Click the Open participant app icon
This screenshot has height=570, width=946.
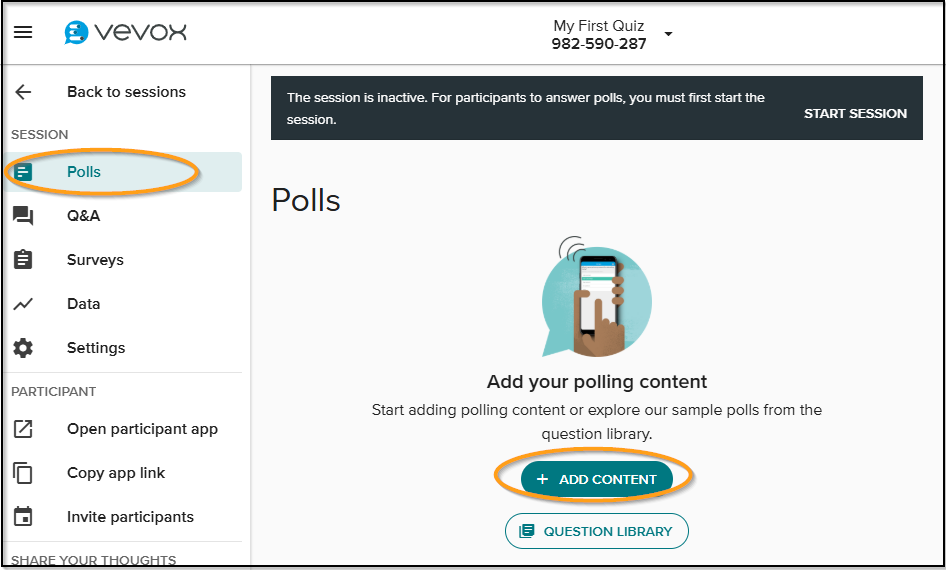pos(23,429)
